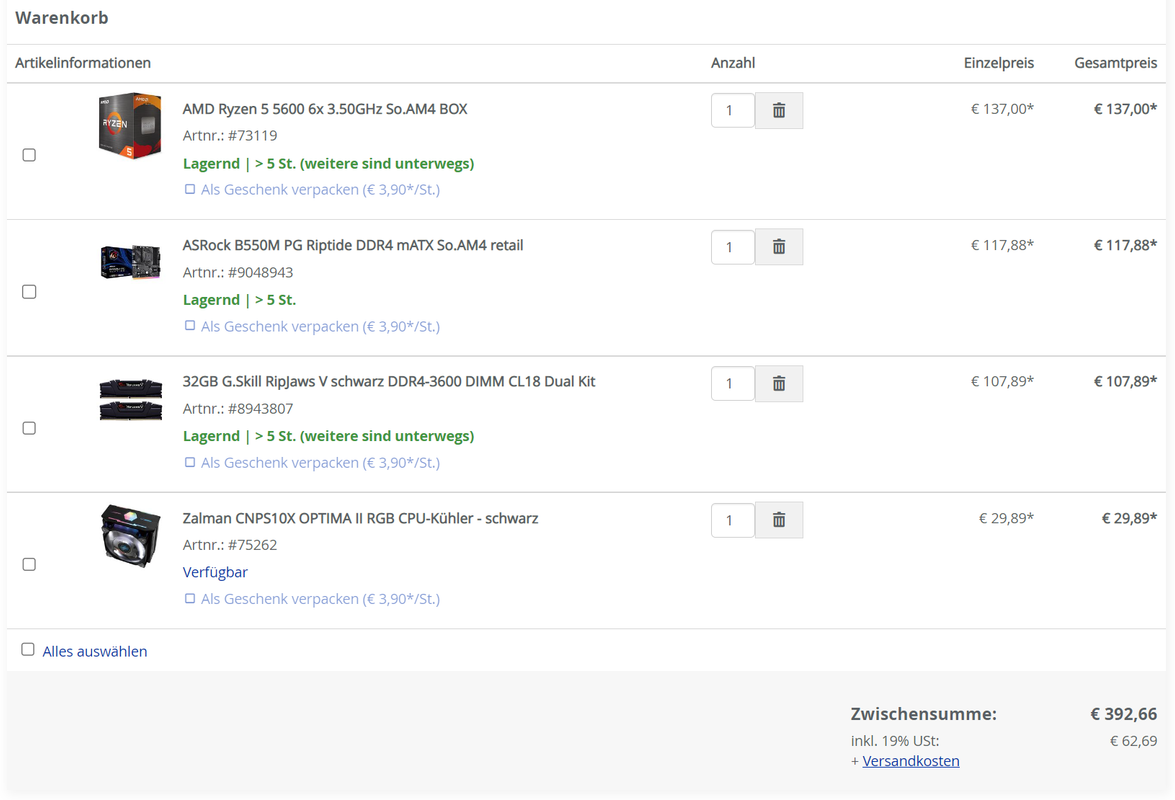Screen dimensions: 1175x800
Task: Click article number #75262
Action: (253, 545)
